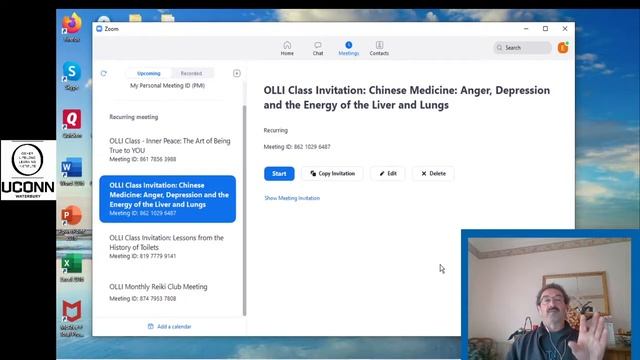Select the Upcoming meetings tab
This screenshot has height=360, width=640.
(149, 73)
